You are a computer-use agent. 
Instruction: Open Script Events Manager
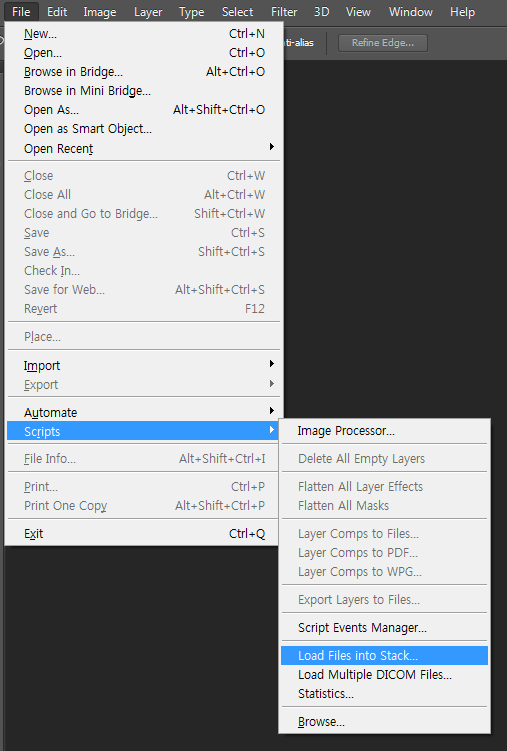[384, 627]
